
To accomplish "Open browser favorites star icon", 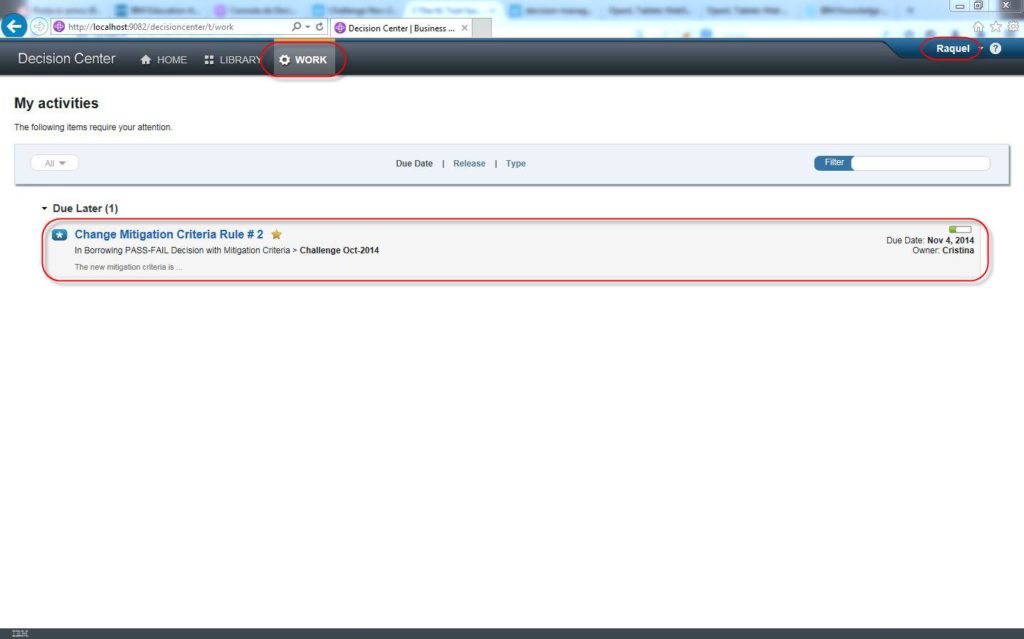I will (995, 27).
